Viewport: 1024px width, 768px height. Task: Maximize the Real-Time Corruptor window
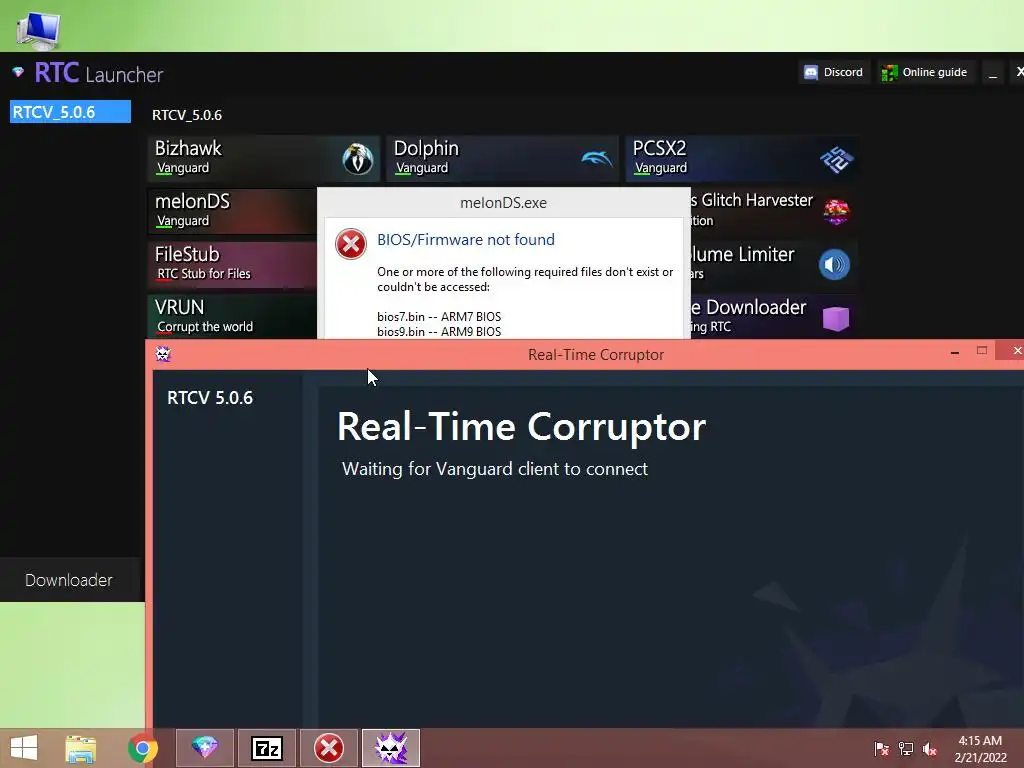tap(982, 351)
